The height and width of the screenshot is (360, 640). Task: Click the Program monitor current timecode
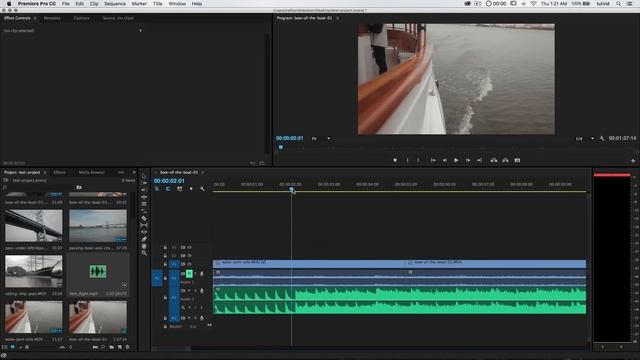tap(289, 138)
